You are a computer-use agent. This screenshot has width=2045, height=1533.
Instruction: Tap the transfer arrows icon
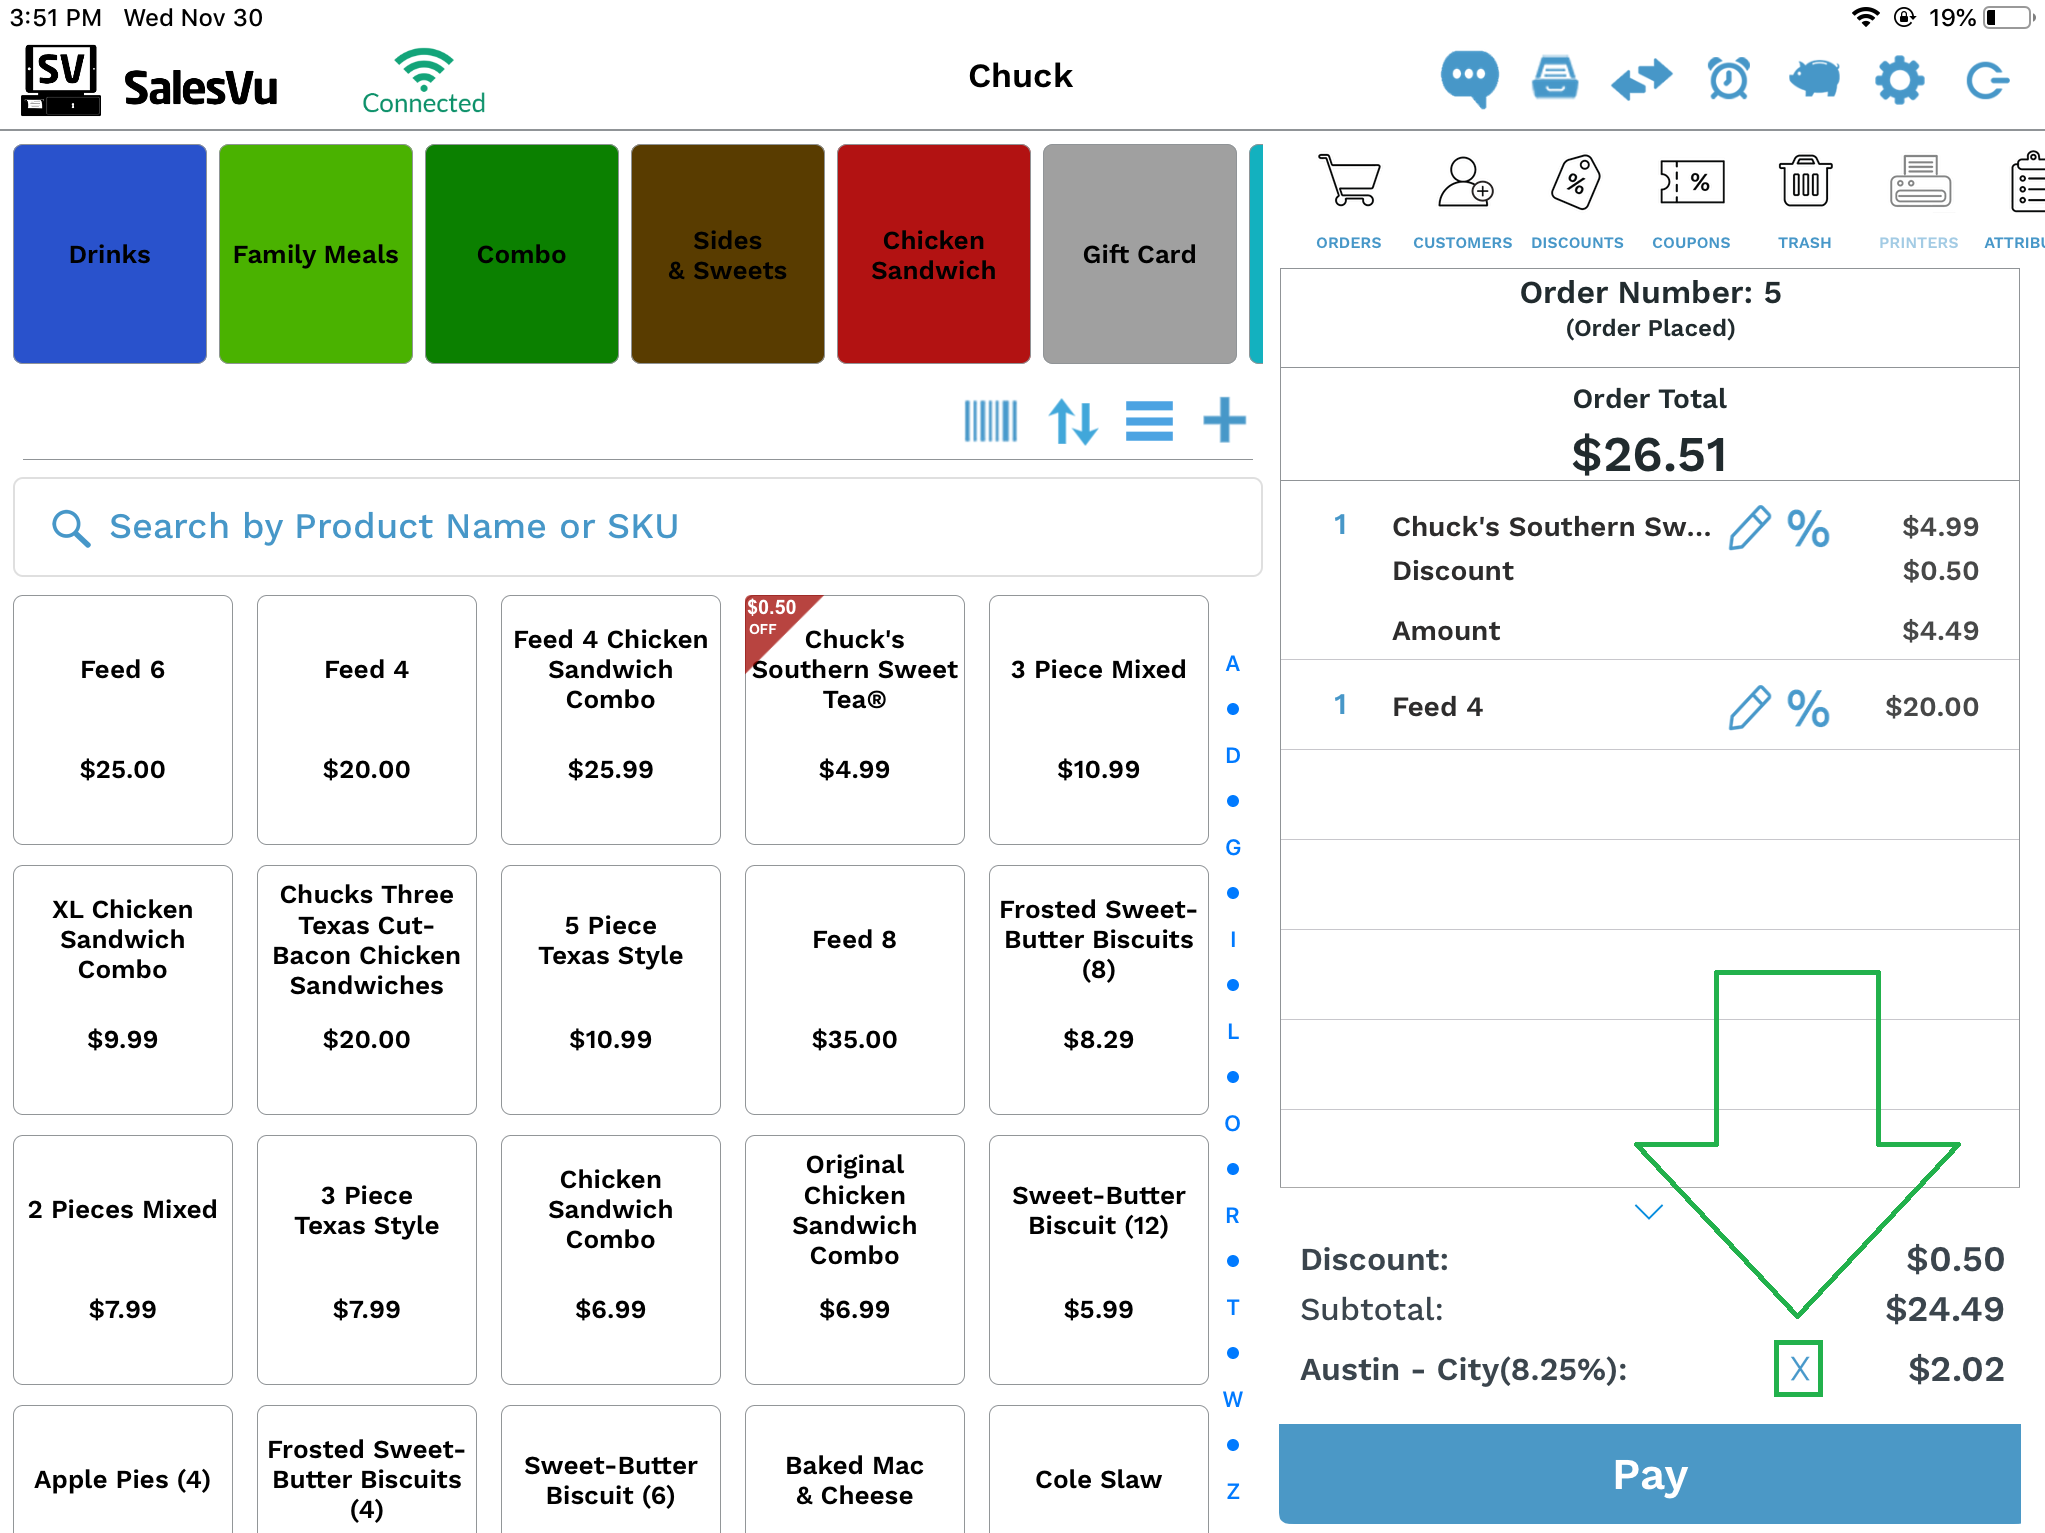[1641, 79]
